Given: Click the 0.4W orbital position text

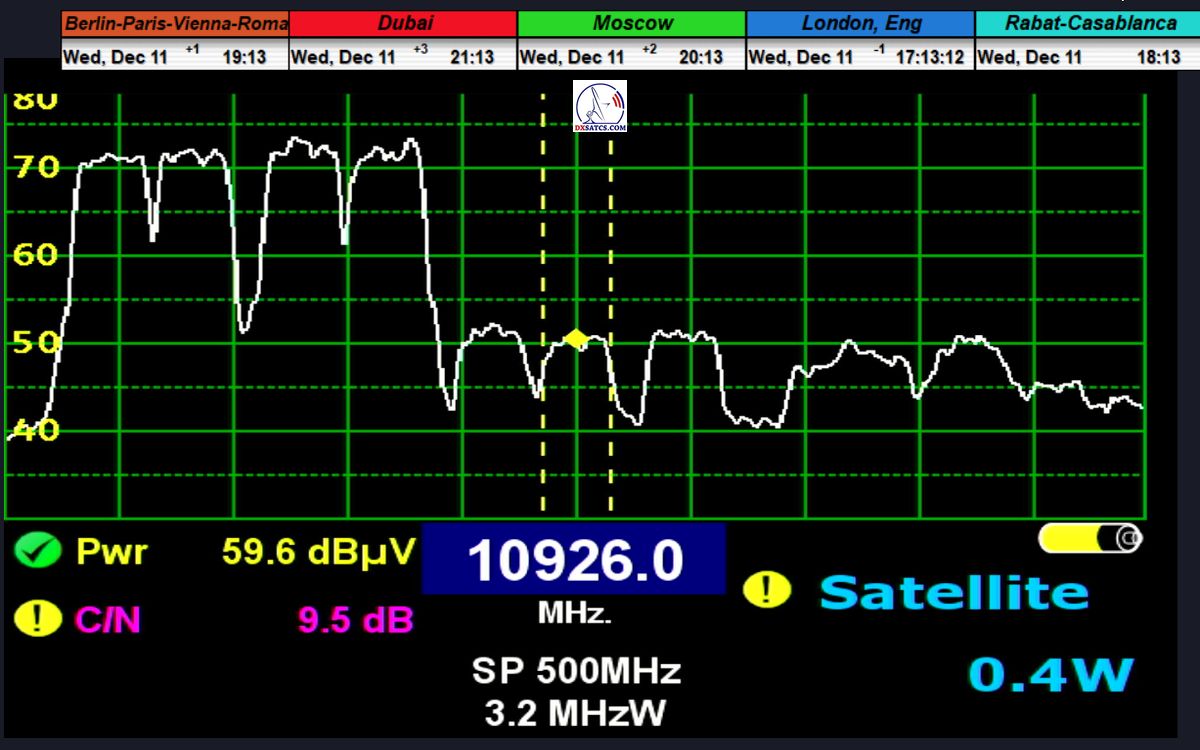Looking at the screenshot, I should [1051, 675].
